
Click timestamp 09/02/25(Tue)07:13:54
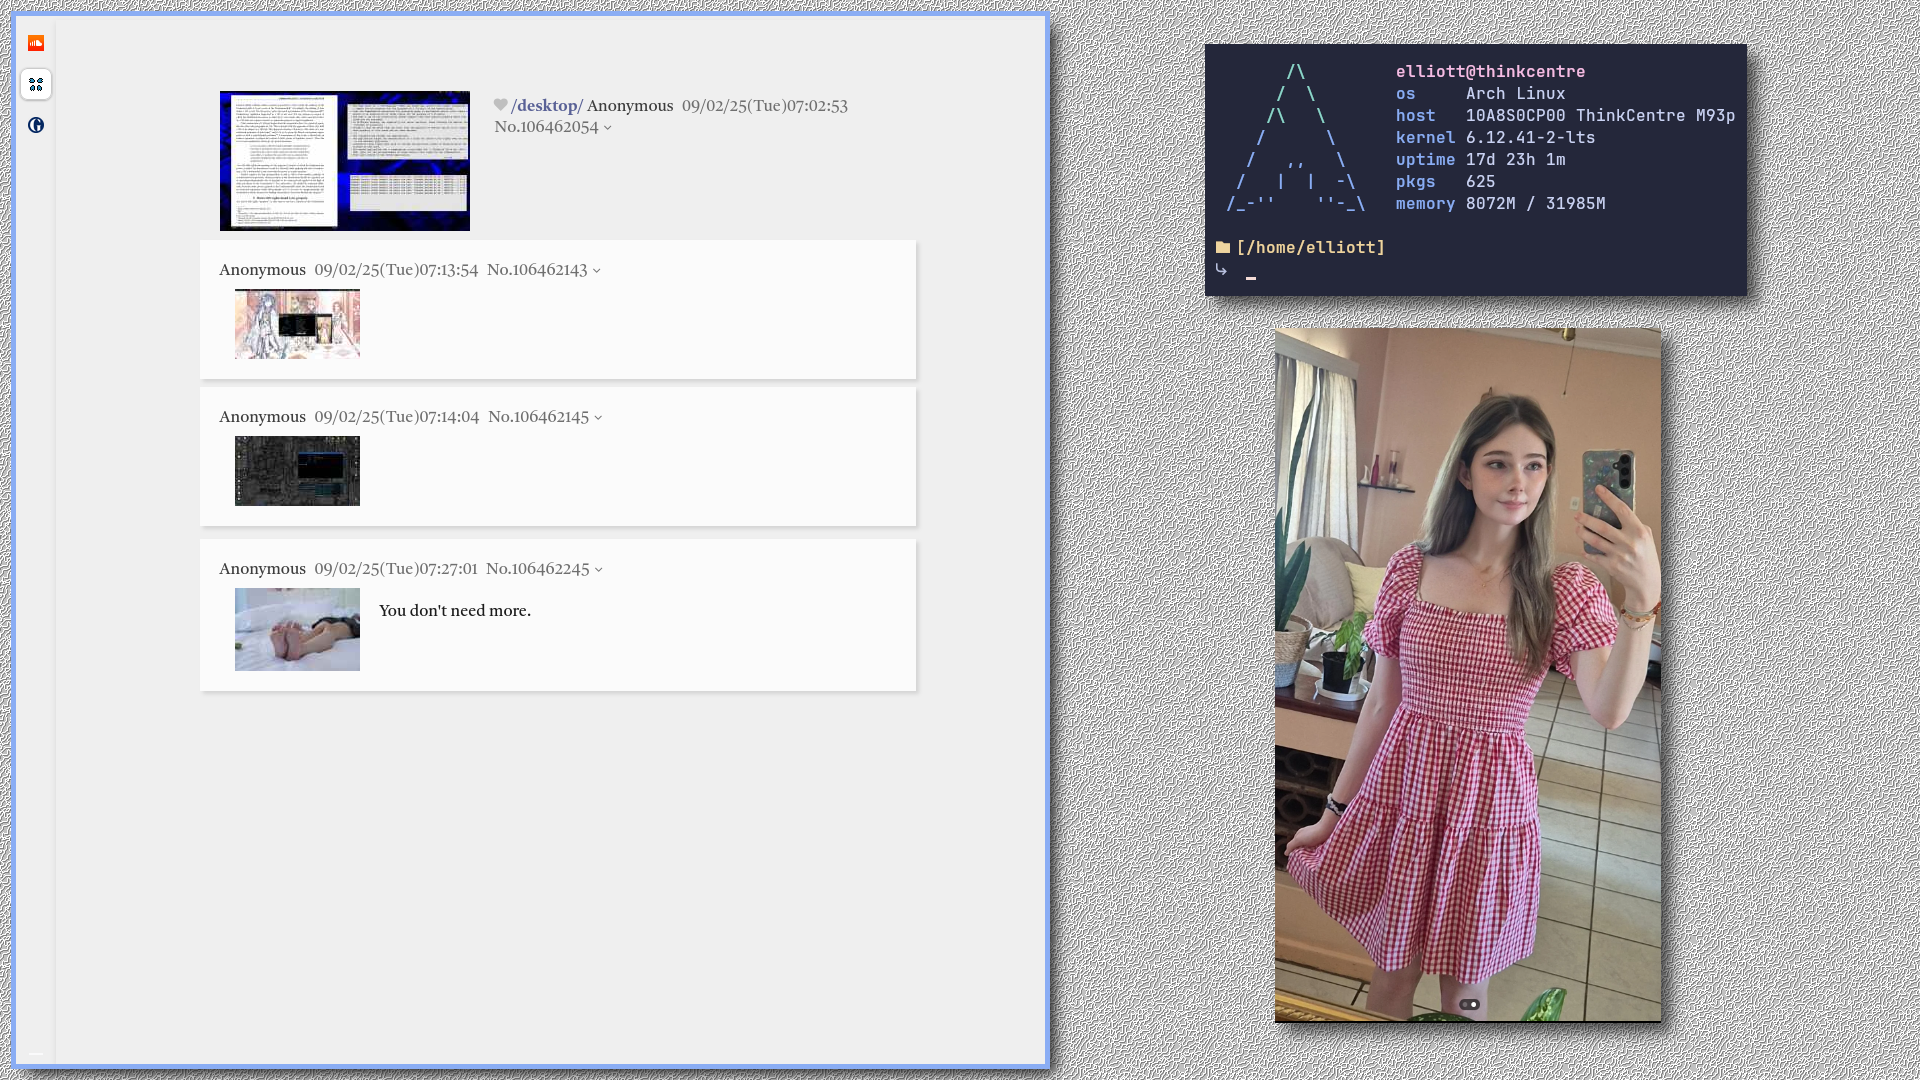click(396, 270)
